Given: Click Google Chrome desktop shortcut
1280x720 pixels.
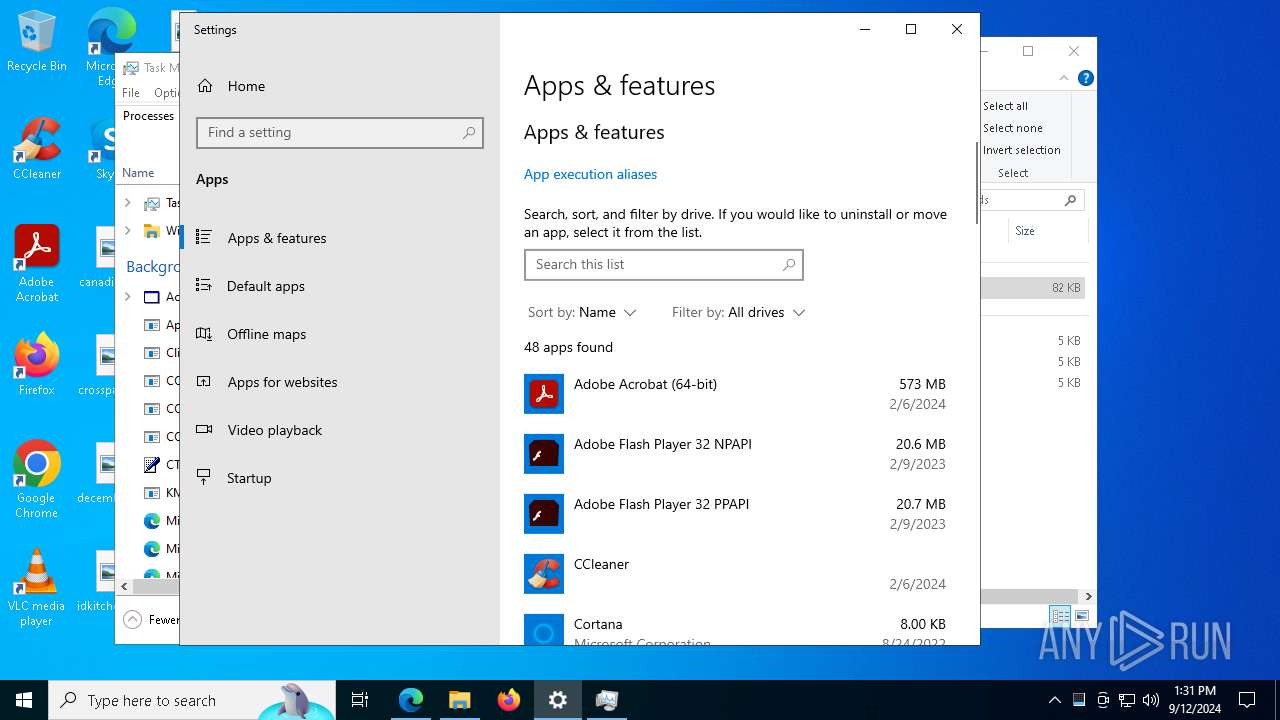Looking at the screenshot, I should (x=37, y=480).
